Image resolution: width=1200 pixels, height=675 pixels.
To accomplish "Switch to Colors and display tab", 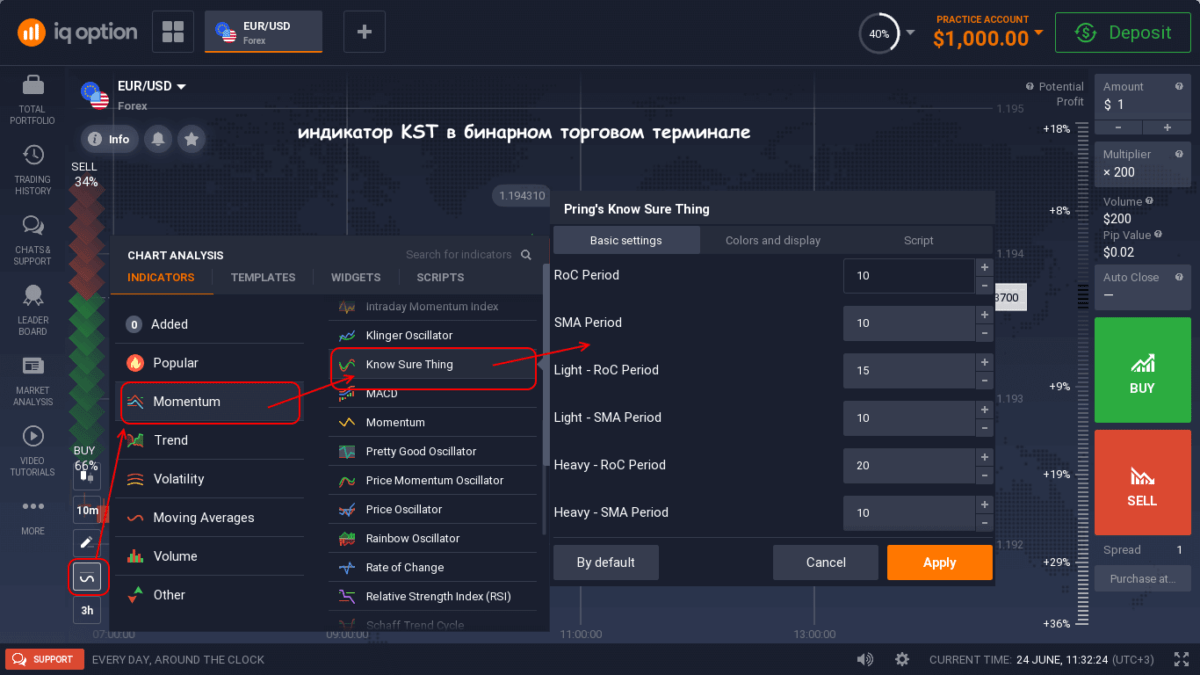I will coord(772,240).
